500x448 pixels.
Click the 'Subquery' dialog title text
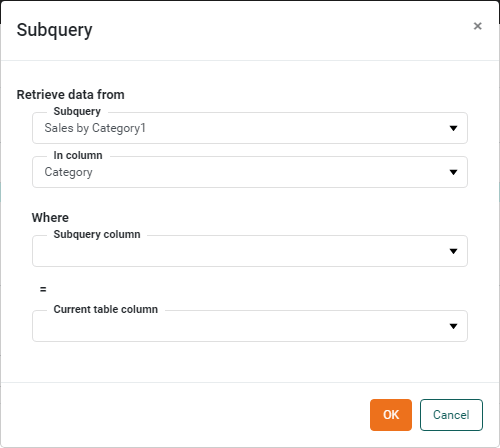click(54, 30)
